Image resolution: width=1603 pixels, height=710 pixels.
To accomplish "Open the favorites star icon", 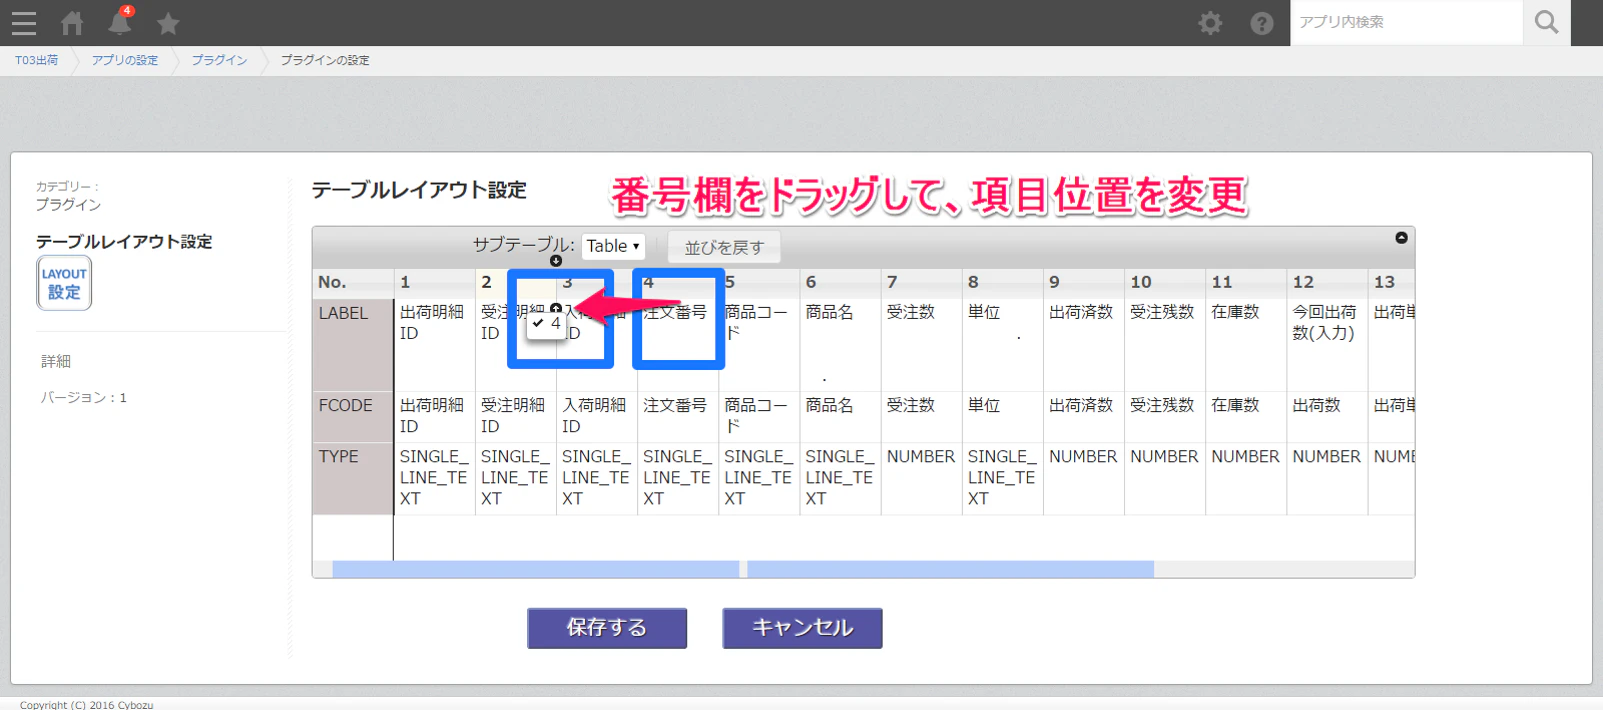I will pyautogui.click(x=168, y=23).
